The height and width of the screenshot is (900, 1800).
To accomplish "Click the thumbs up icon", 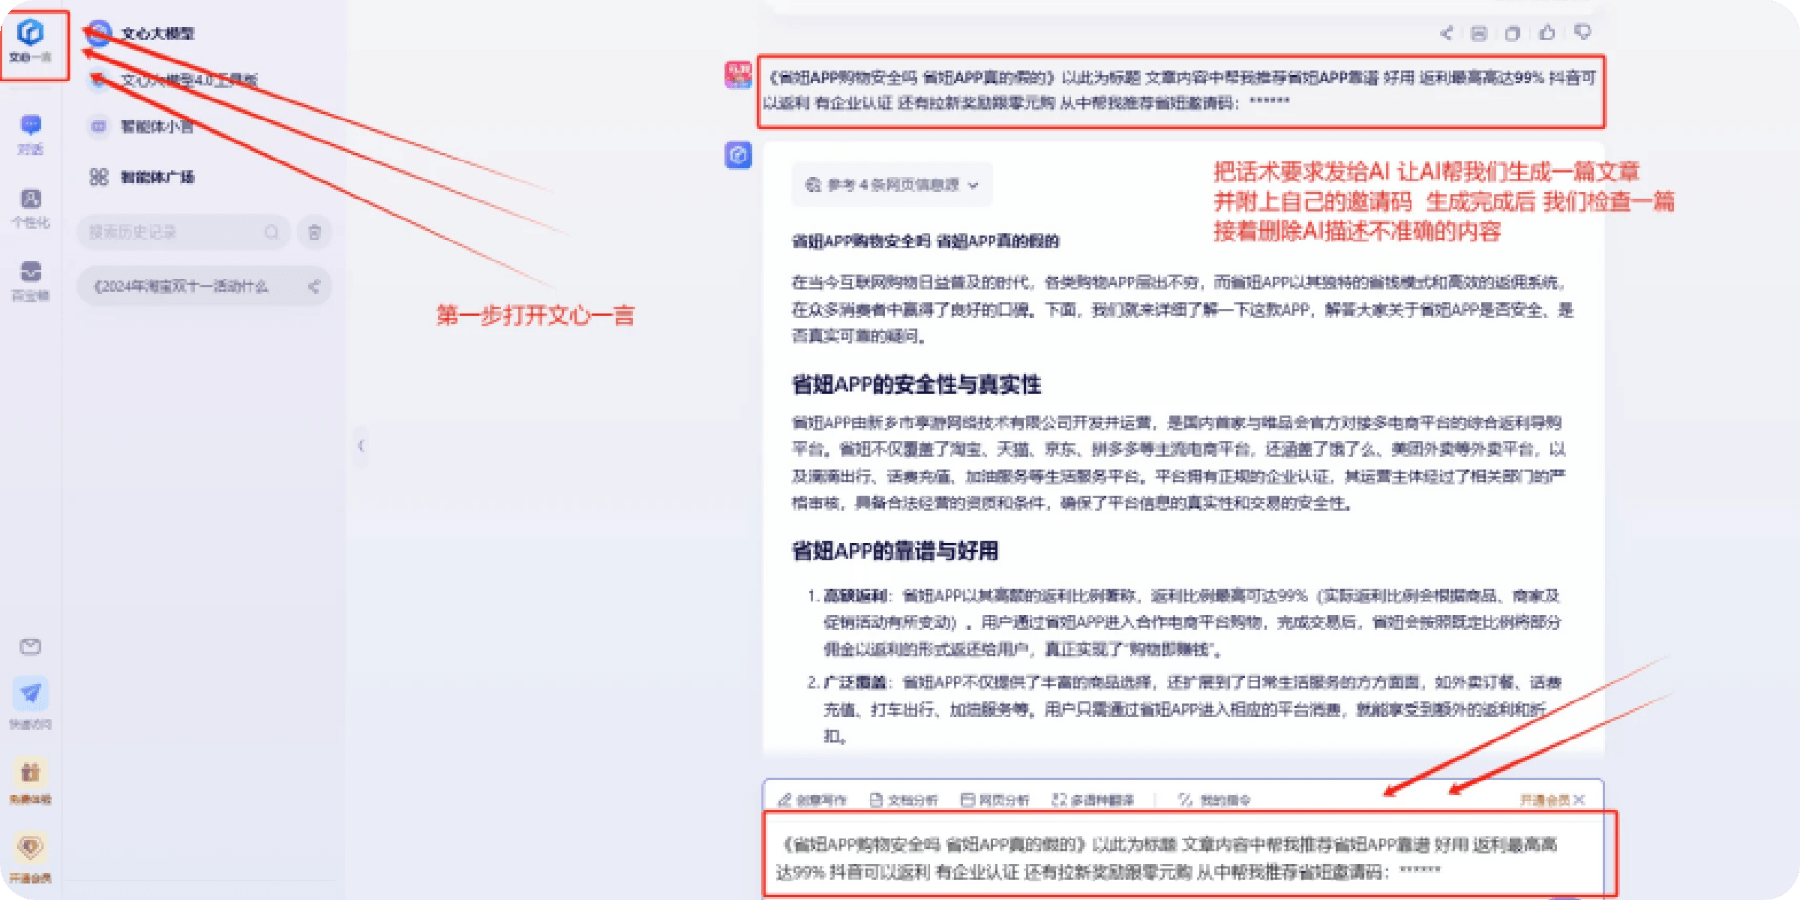I will 1547,32.
